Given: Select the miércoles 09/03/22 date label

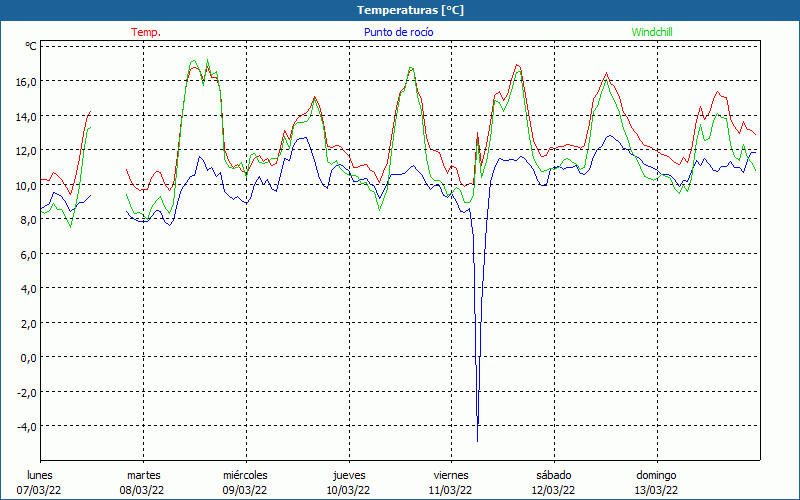Looking at the screenshot, I should (x=245, y=482).
